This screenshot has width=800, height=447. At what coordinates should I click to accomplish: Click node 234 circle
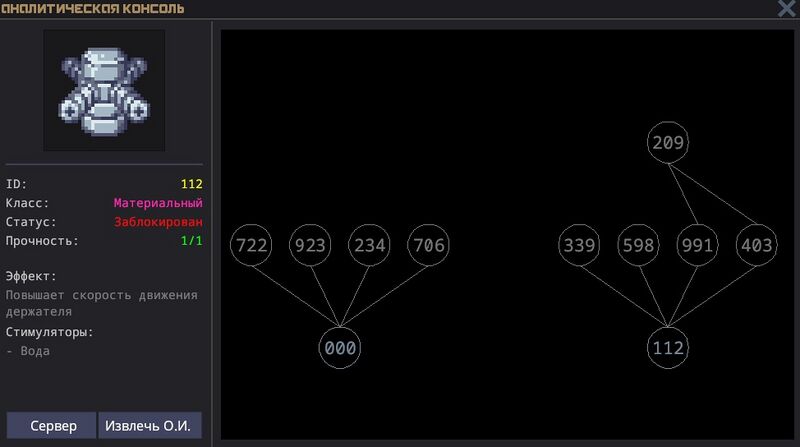click(369, 245)
